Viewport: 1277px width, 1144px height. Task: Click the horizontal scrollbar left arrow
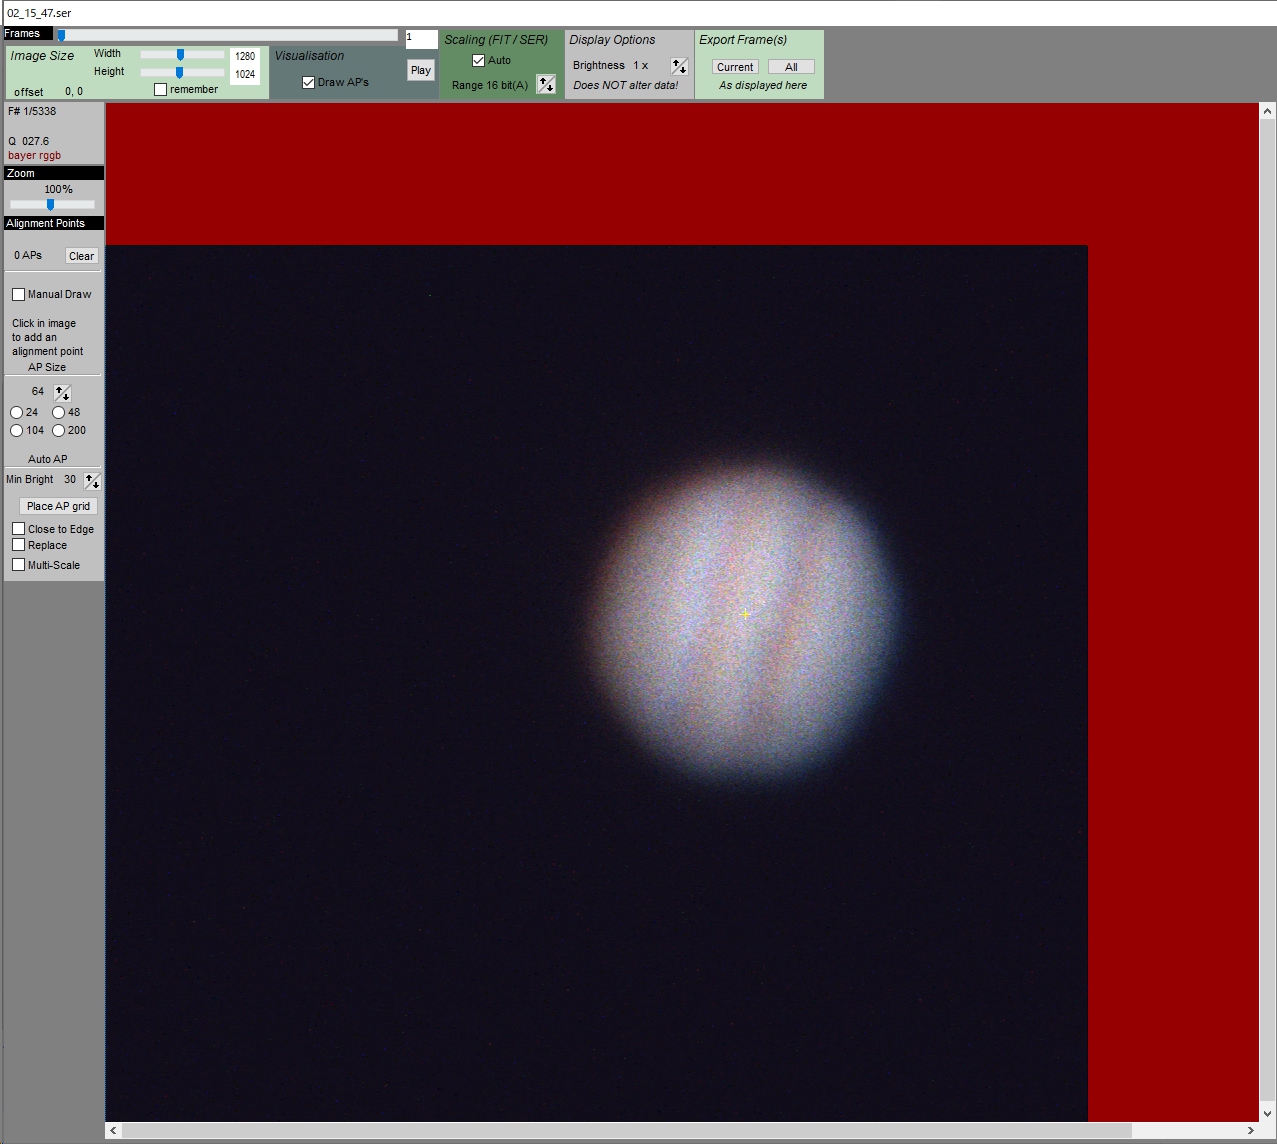click(x=113, y=1130)
